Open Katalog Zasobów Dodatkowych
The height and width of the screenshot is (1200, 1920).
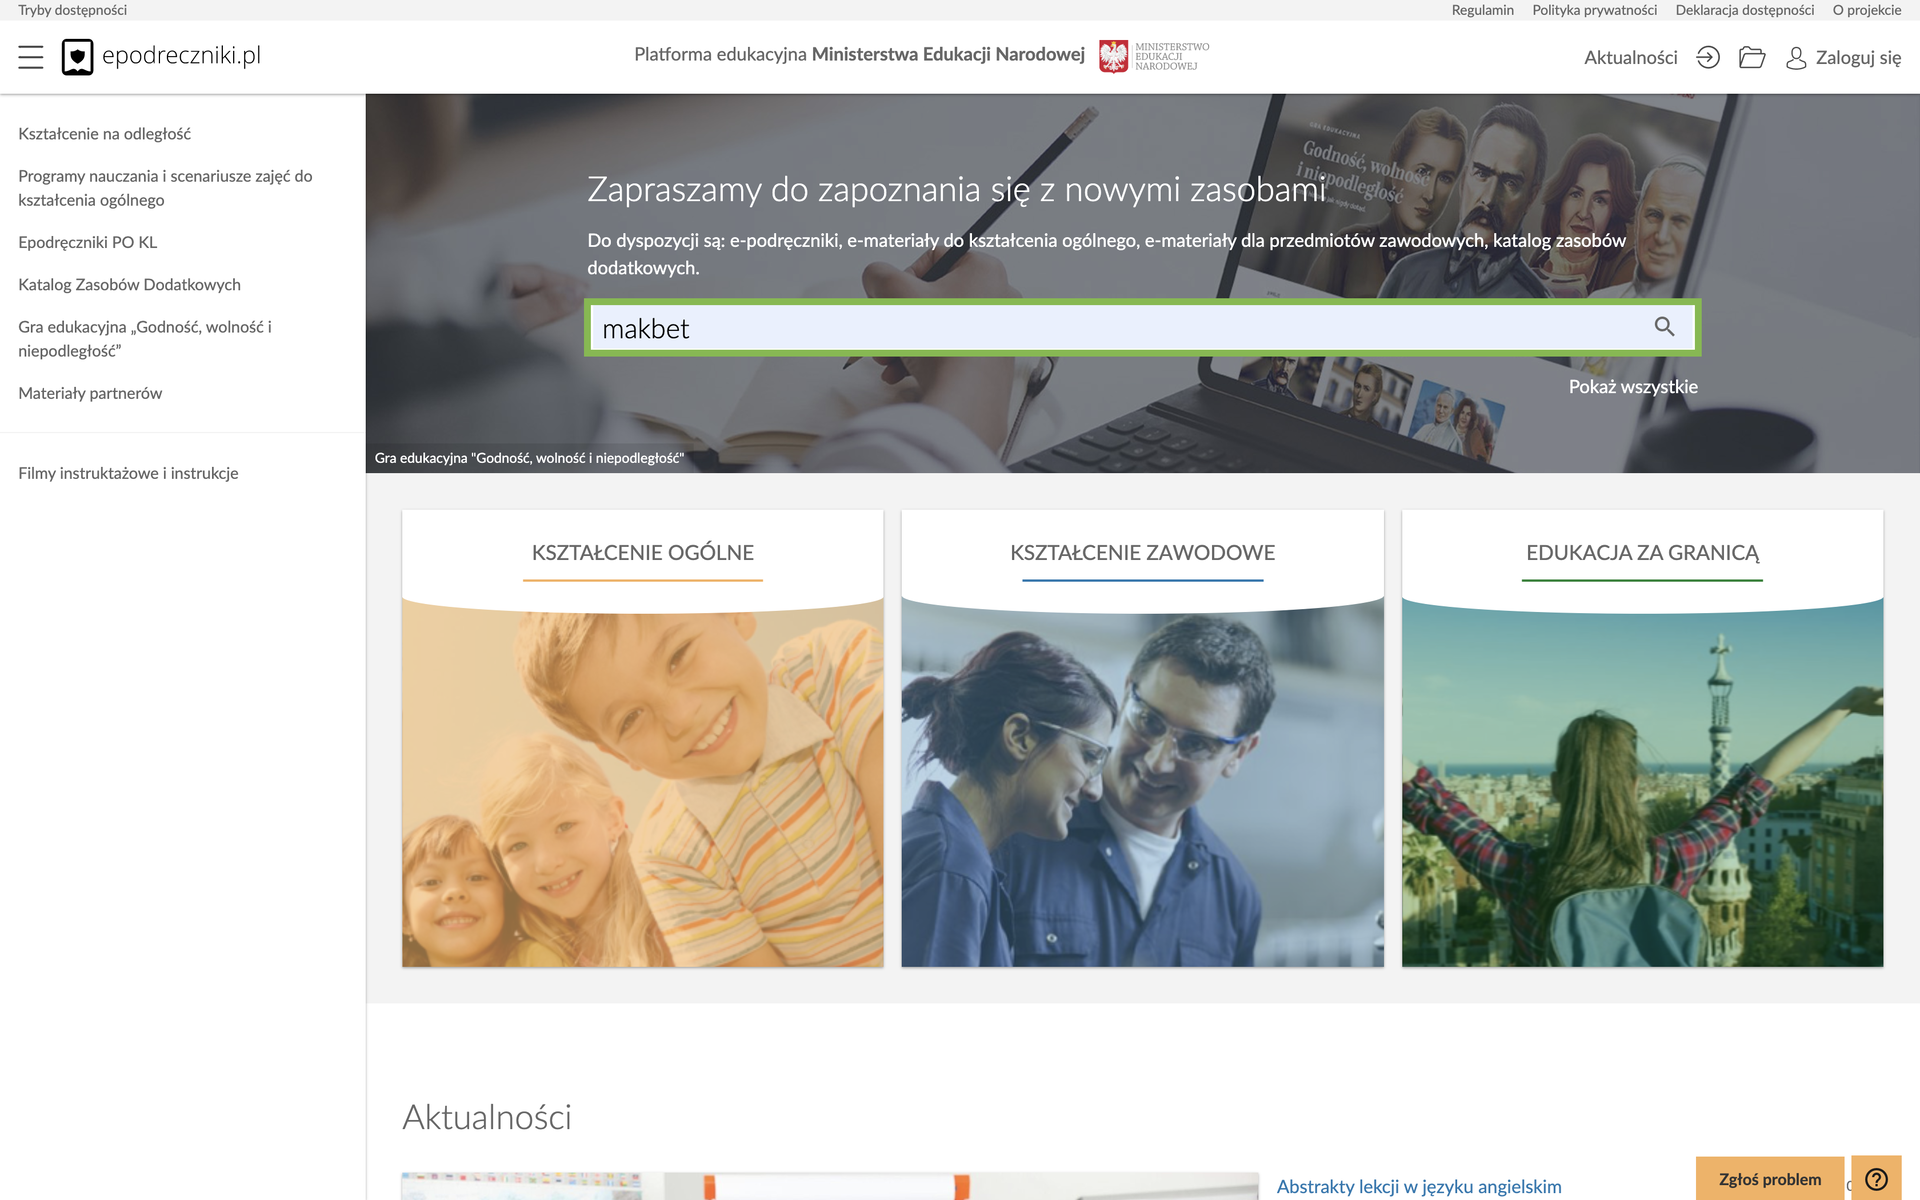[x=129, y=285]
